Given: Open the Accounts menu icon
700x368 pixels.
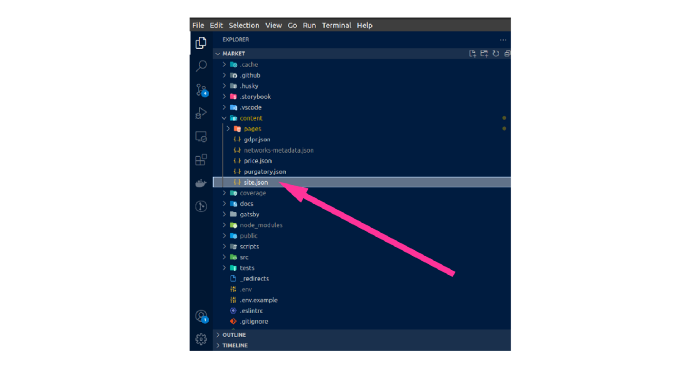Looking at the screenshot, I should tap(201, 316).
